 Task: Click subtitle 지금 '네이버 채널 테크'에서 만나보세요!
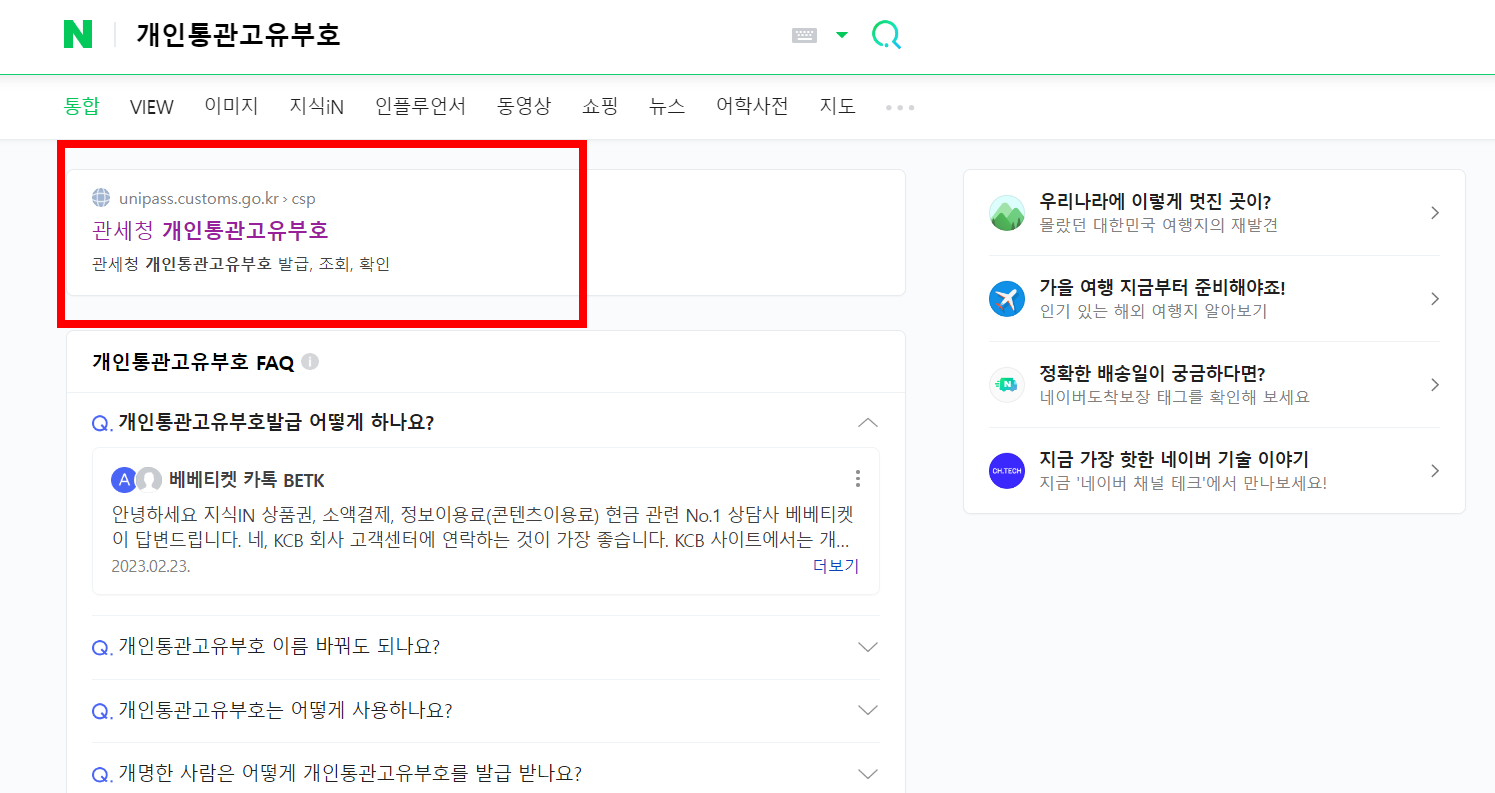[x=1183, y=483]
